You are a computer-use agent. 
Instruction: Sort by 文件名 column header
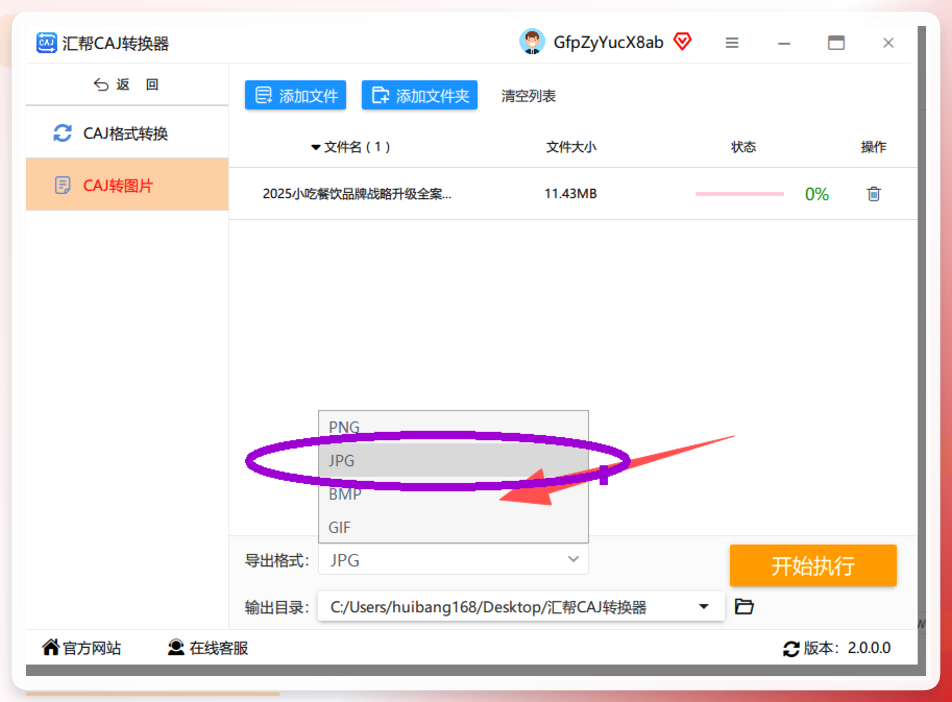[x=350, y=147]
